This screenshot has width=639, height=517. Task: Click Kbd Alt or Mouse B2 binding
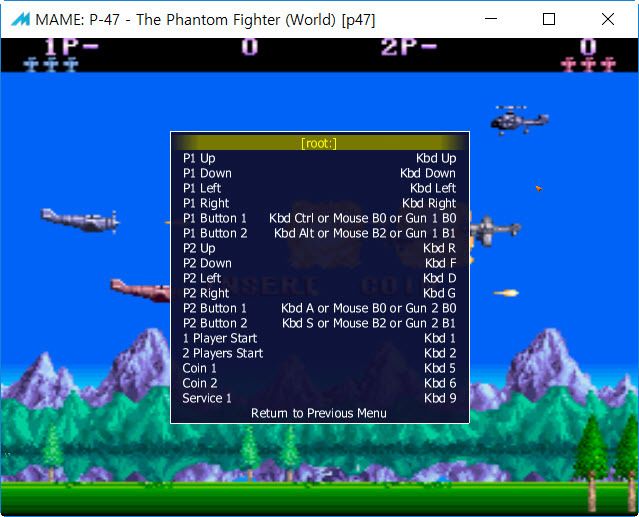point(365,233)
